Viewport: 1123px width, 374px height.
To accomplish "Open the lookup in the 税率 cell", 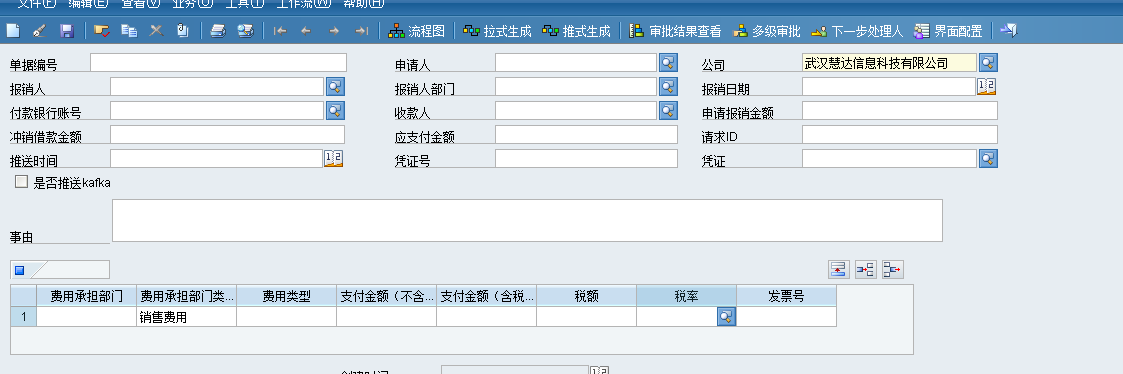I will tap(726, 317).
